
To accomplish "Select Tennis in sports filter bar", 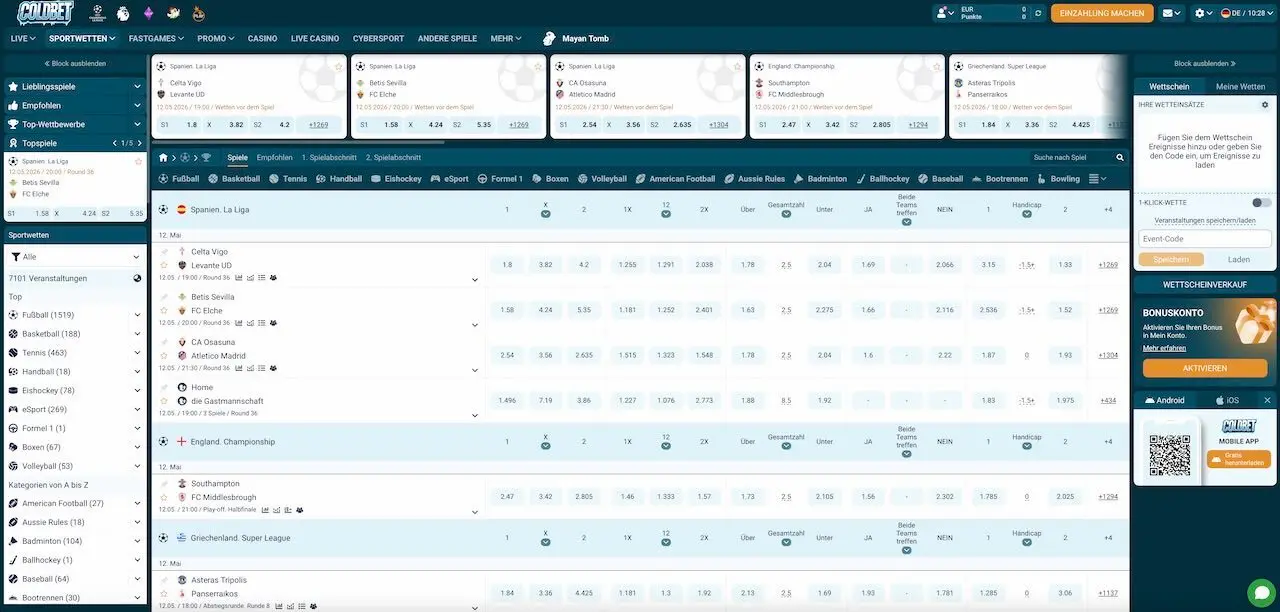I will click(288, 179).
